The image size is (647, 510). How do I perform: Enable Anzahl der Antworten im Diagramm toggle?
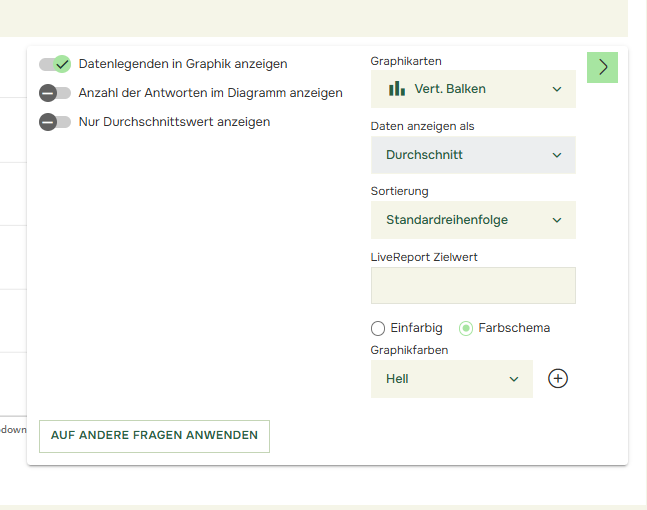(x=55, y=93)
